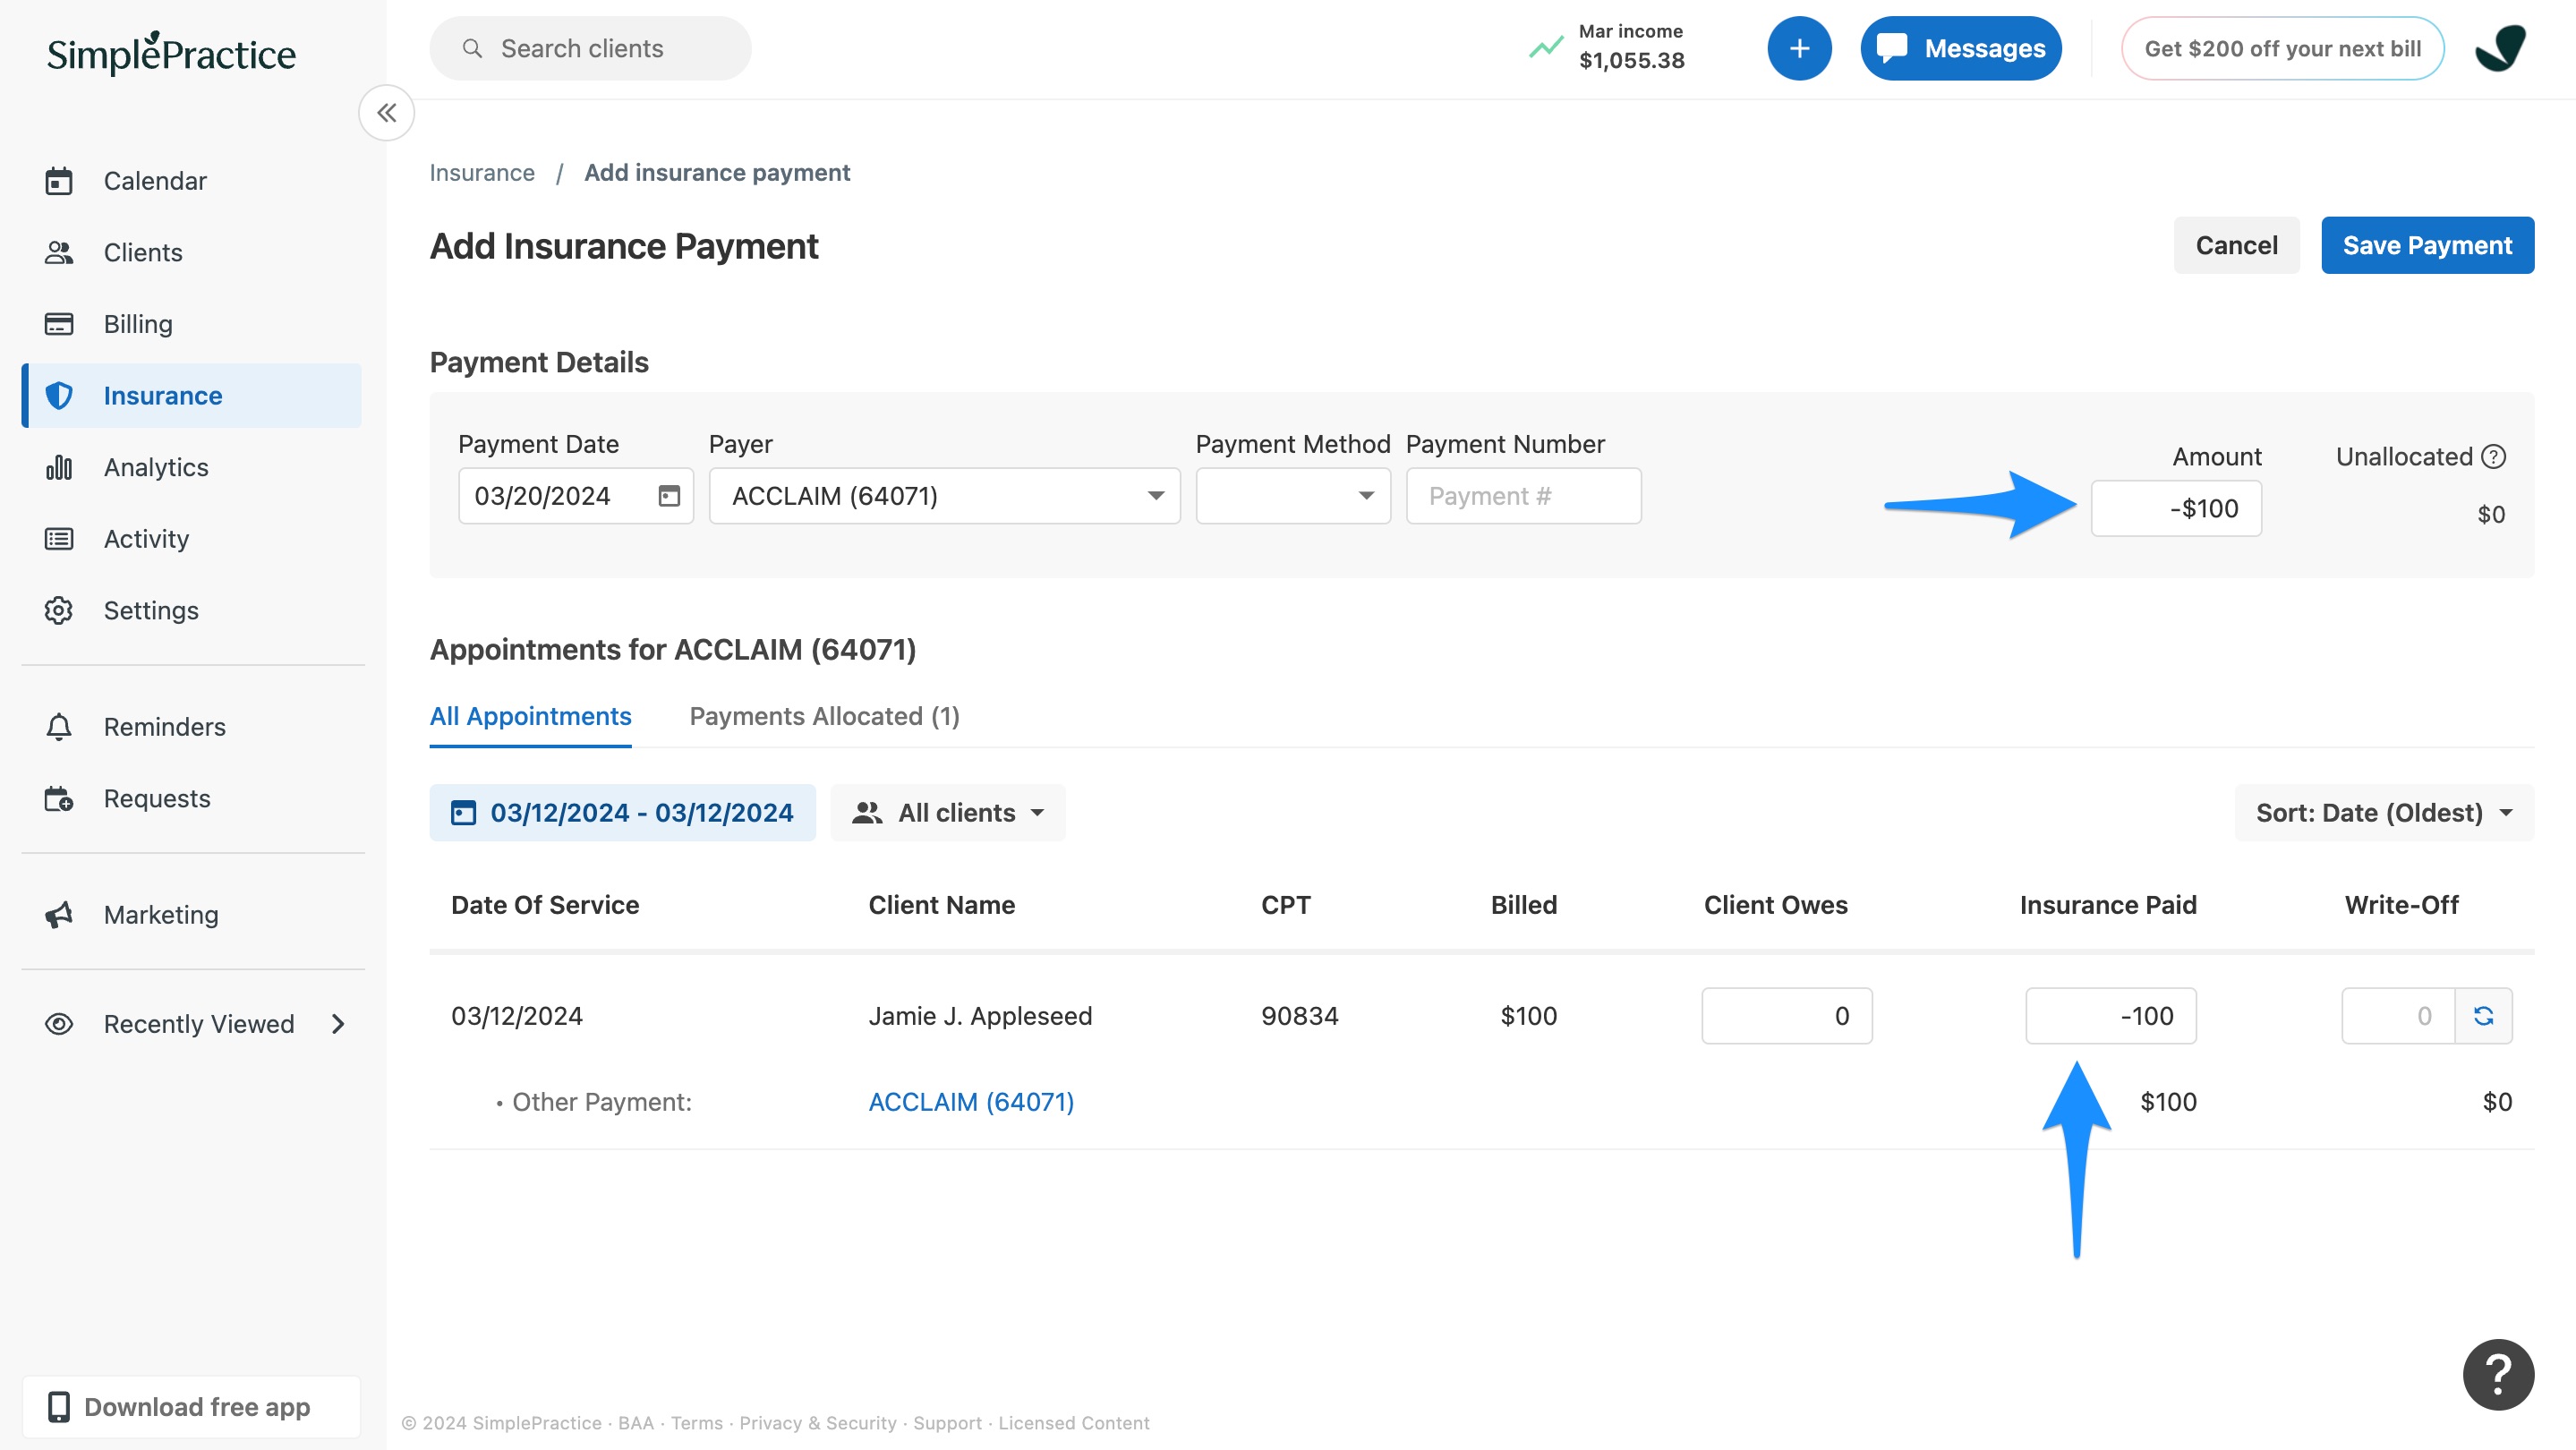2576x1450 pixels.
Task: Click the phone icon beside Download free app
Action: point(59,1407)
